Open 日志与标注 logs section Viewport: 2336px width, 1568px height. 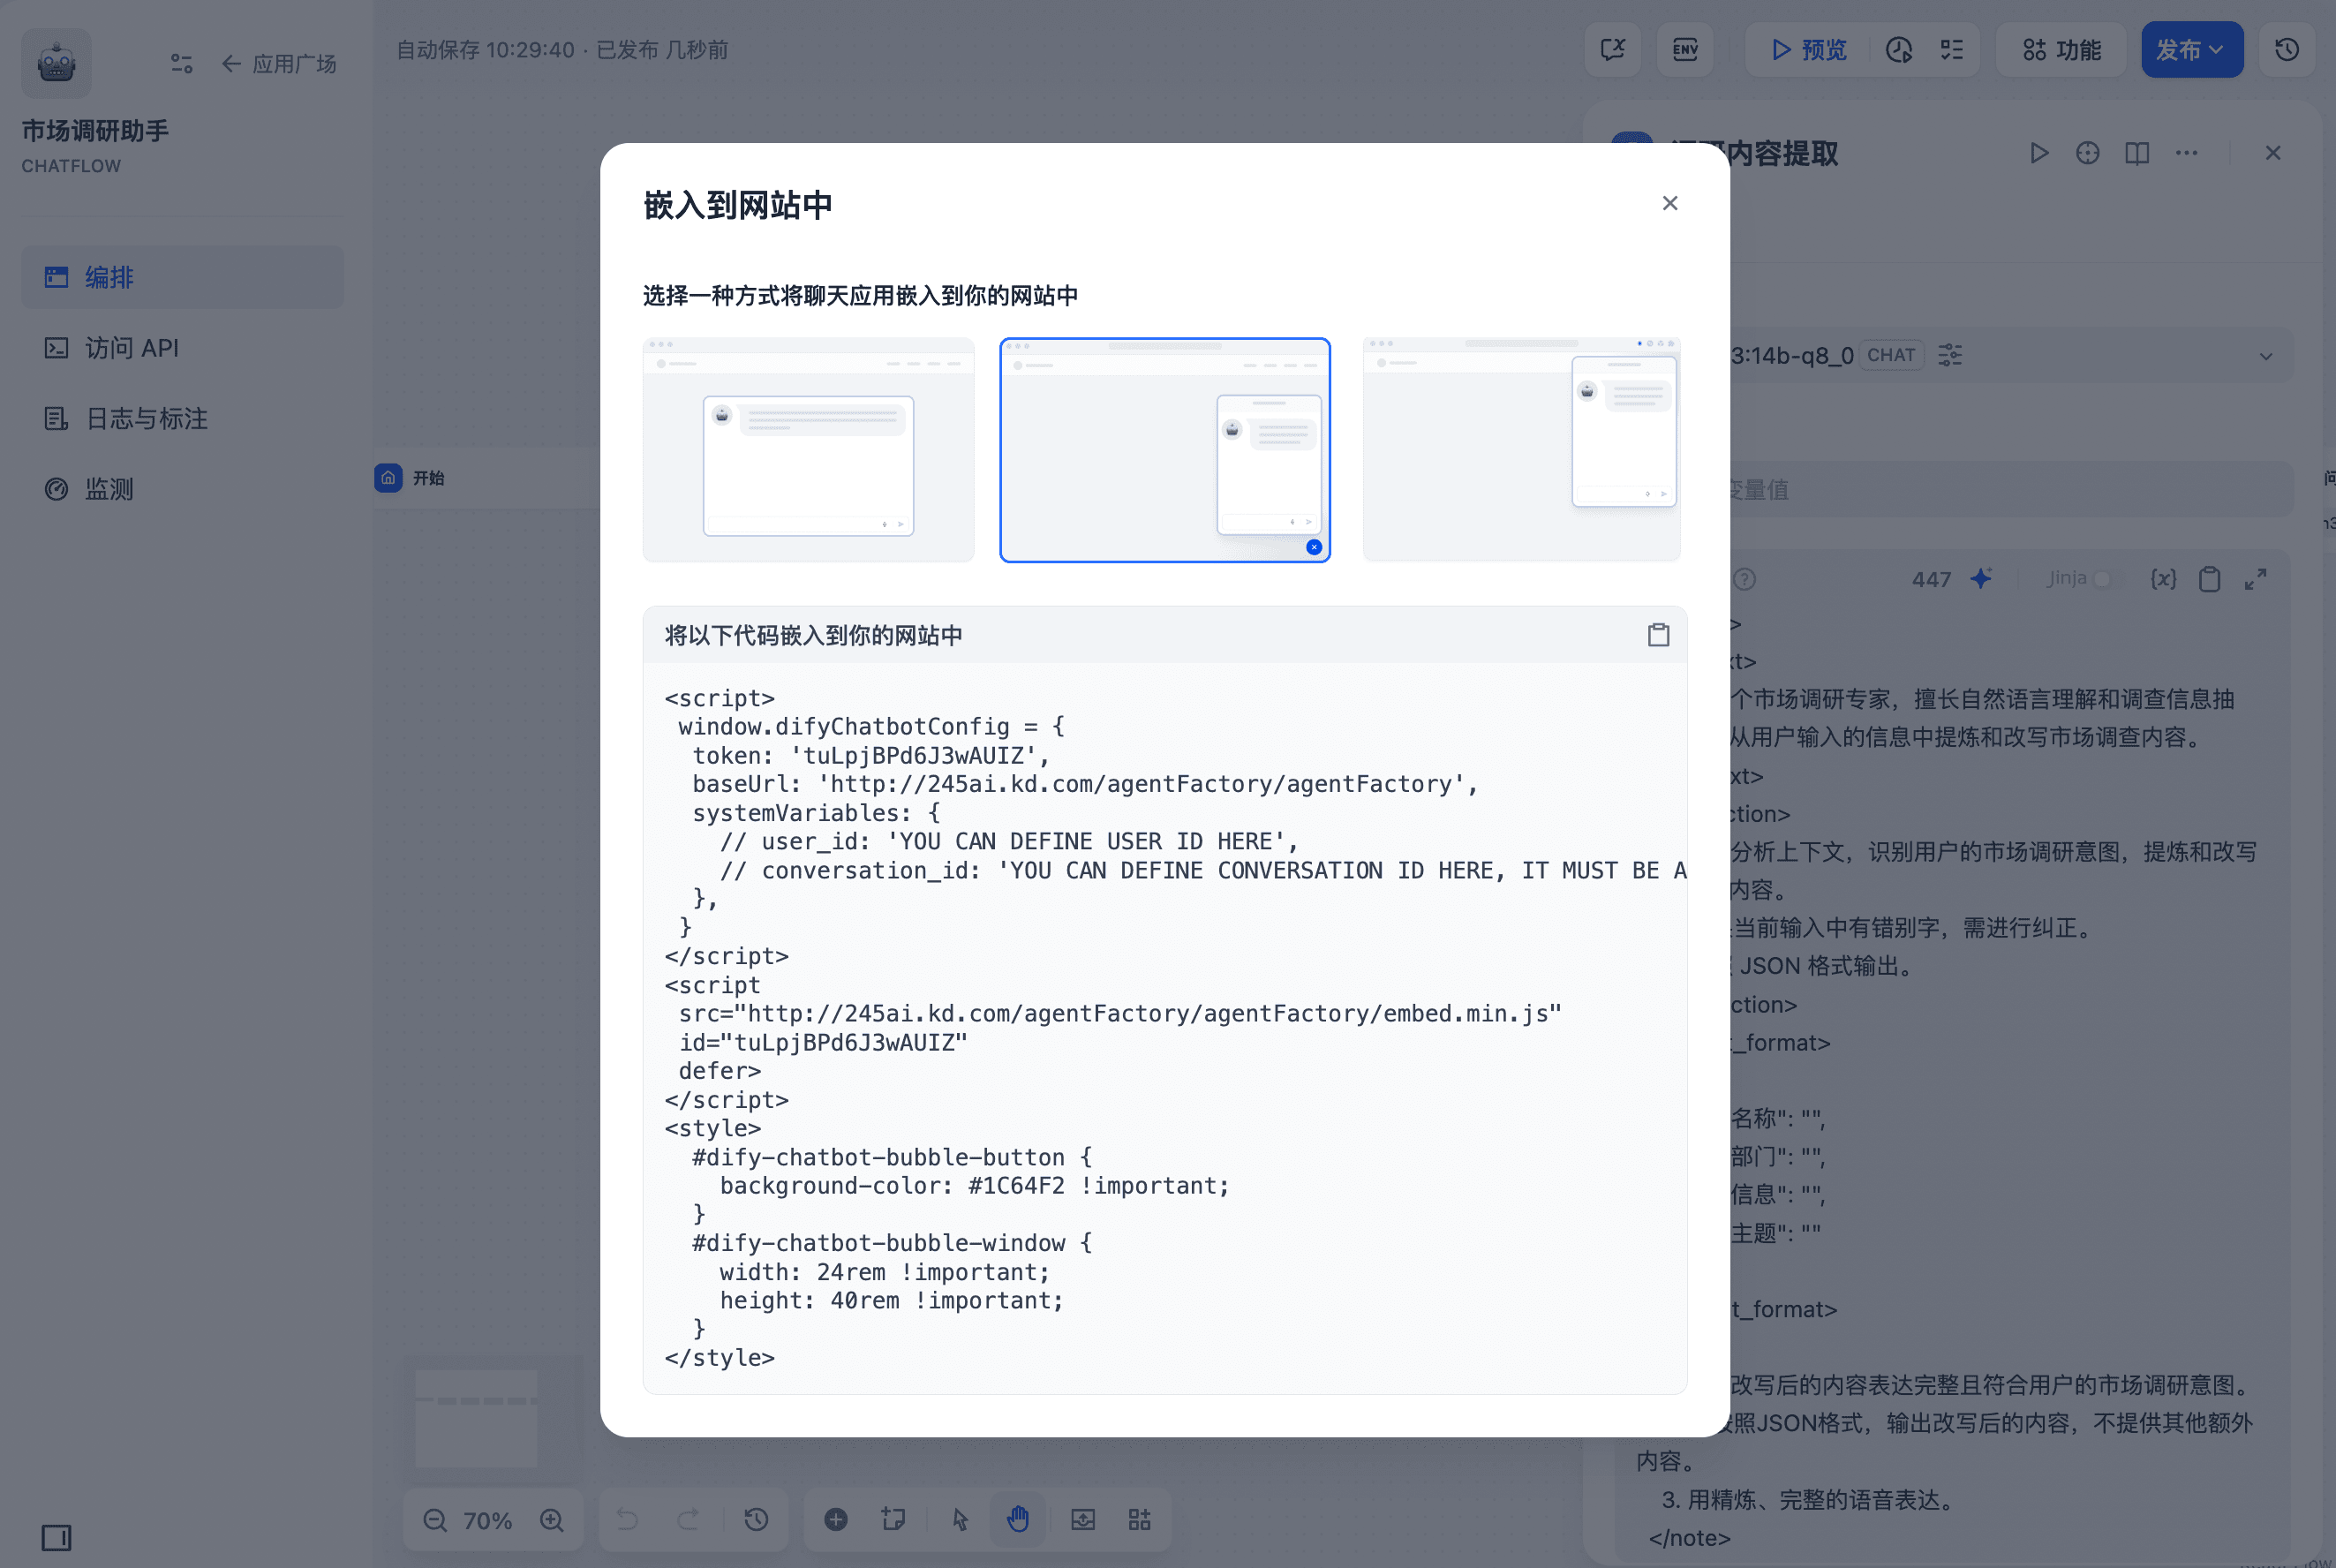[146, 419]
